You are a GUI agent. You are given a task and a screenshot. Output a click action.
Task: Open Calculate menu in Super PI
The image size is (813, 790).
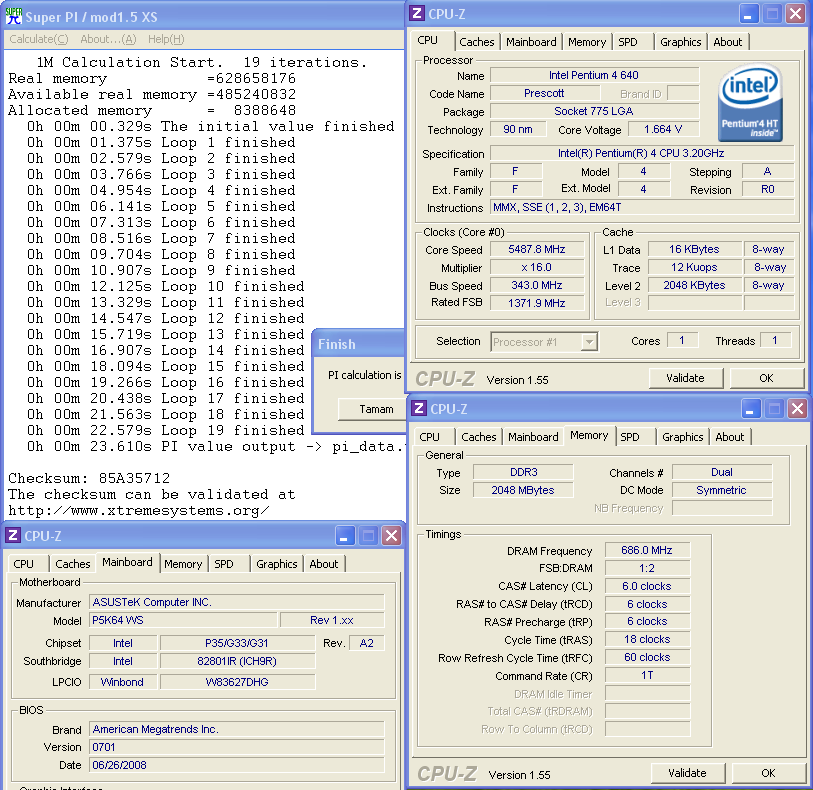[39, 39]
